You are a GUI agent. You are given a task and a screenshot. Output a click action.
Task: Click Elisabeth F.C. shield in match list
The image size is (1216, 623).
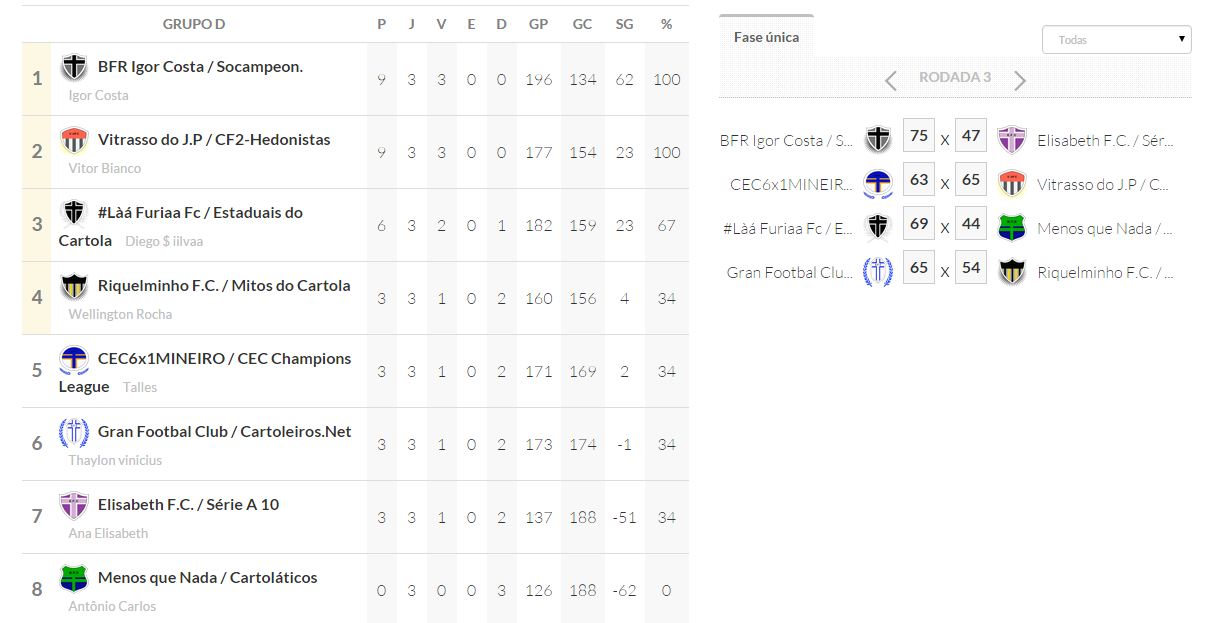[1012, 140]
